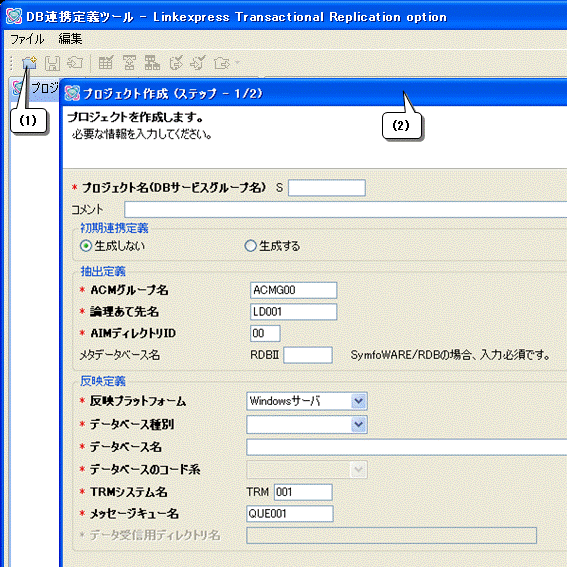The image size is (567, 567).
Task: Click the 必要な情報を入力してください text
Action: [142, 135]
